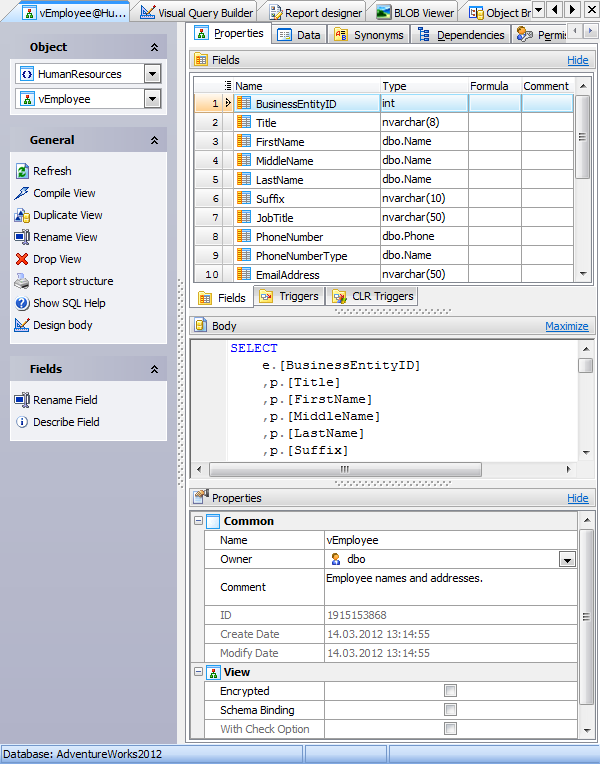Enable the Encrypted checkbox
The height and width of the screenshot is (764, 600).
point(450,691)
